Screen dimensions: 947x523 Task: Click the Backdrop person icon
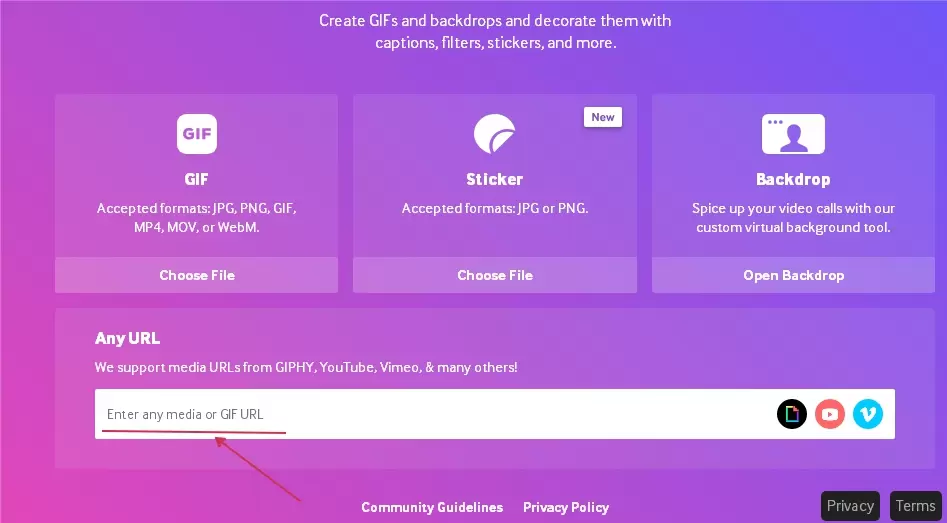[x=793, y=134]
